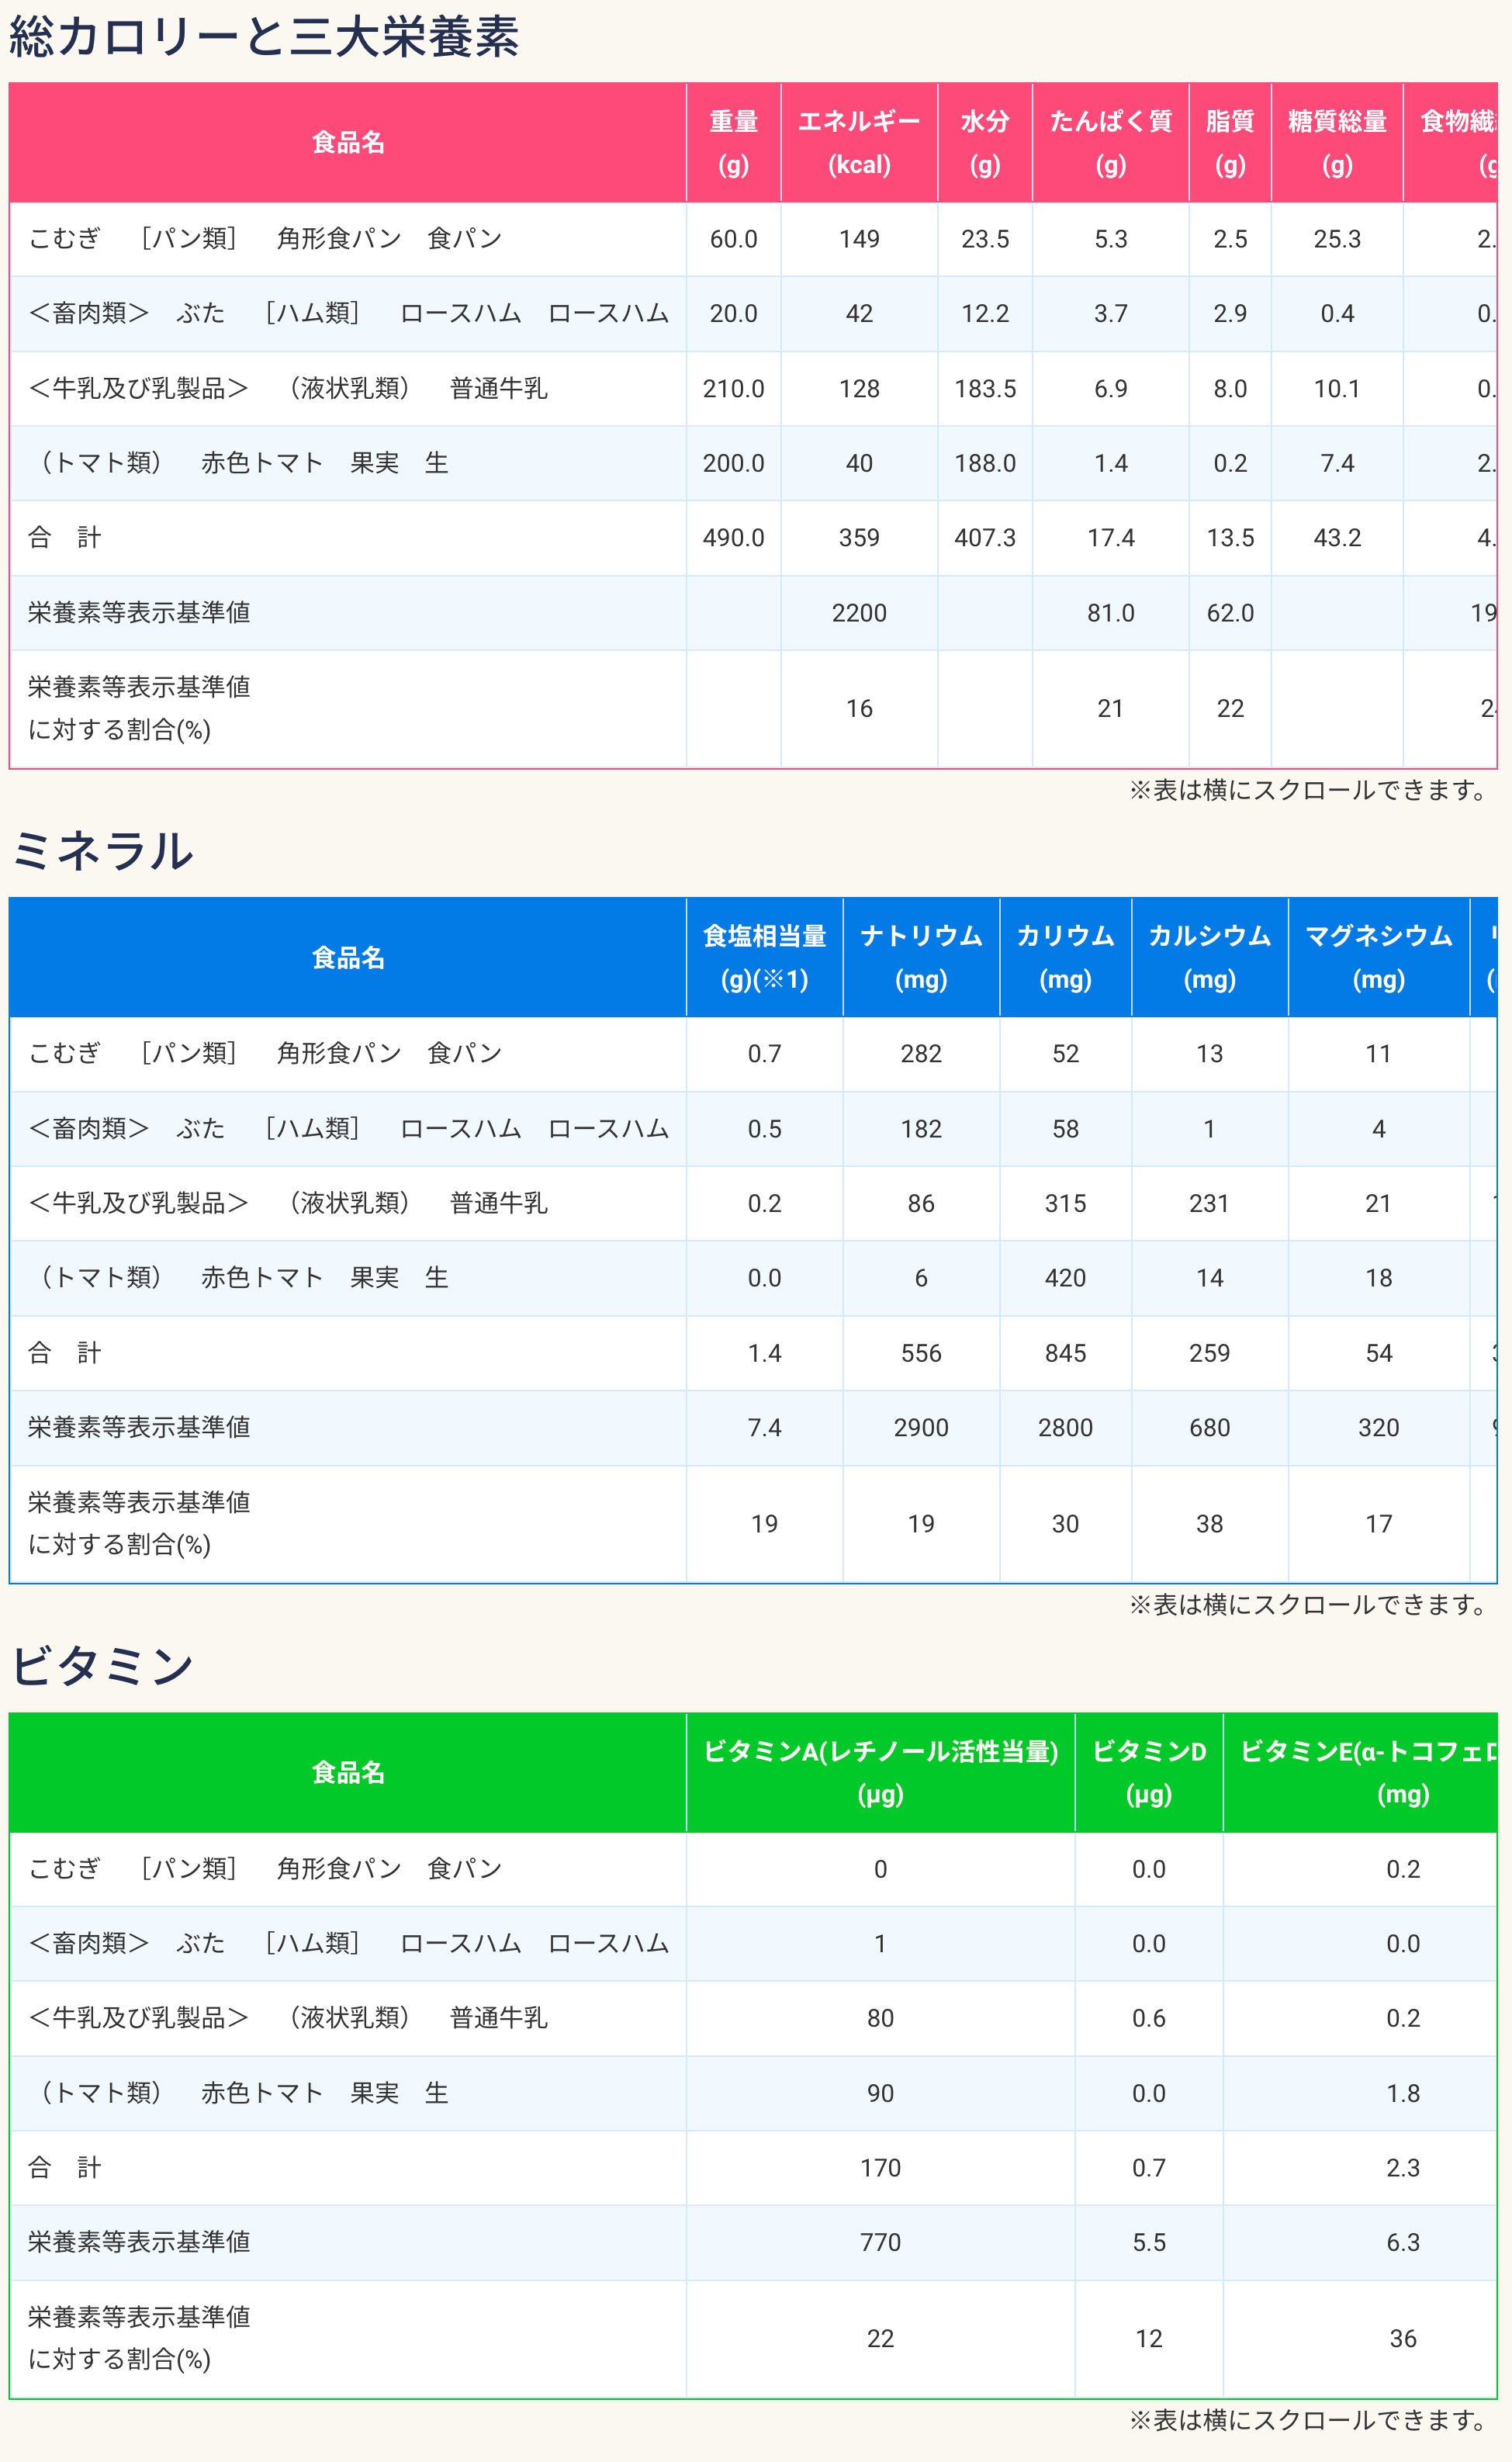Click the たんぱく質 (g) column header

[x=1111, y=143]
